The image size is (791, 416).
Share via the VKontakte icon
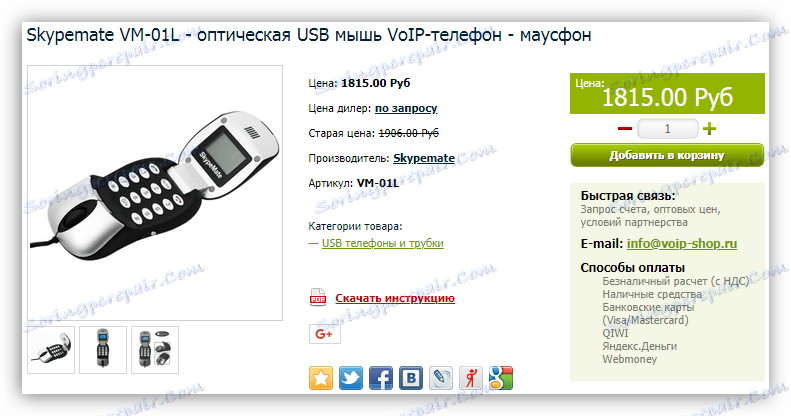coord(411,378)
